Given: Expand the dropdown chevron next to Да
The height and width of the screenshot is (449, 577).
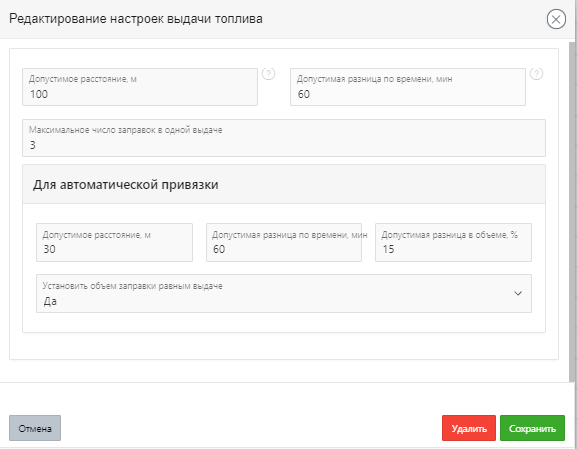Looking at the screenshot, I should pyautogui.click(x=518, y=293).
